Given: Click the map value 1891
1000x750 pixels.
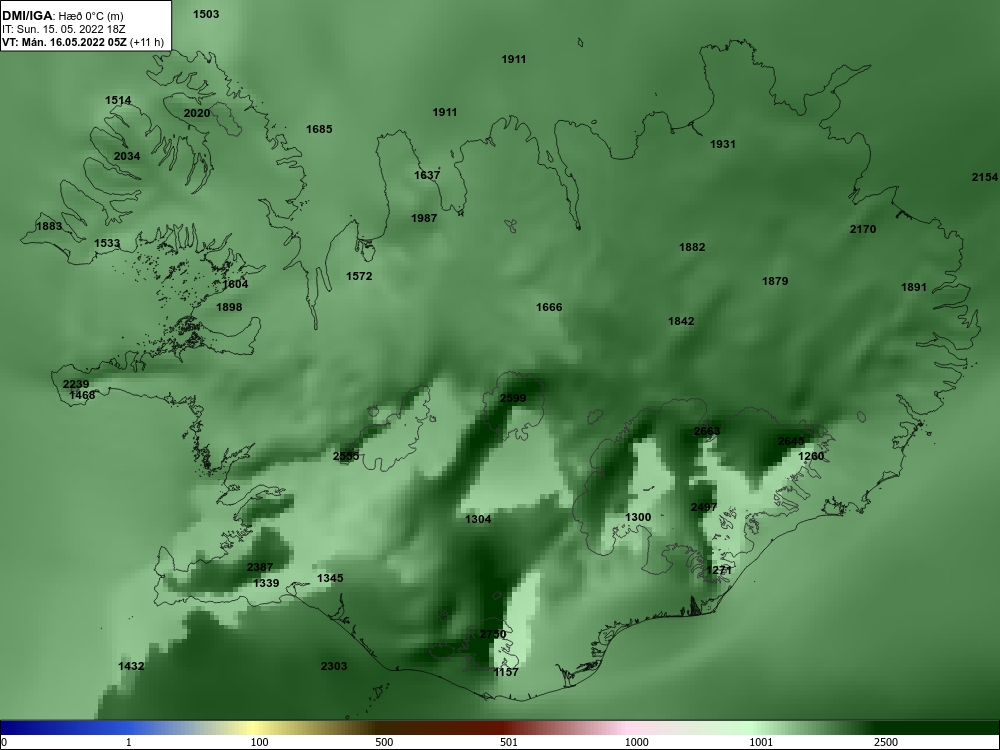Looking at the screenshot, I should [913, 287].
